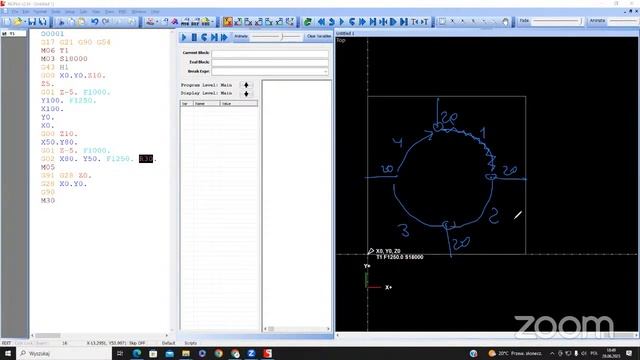Start debugging with the play icon

[x=184, y=38]
